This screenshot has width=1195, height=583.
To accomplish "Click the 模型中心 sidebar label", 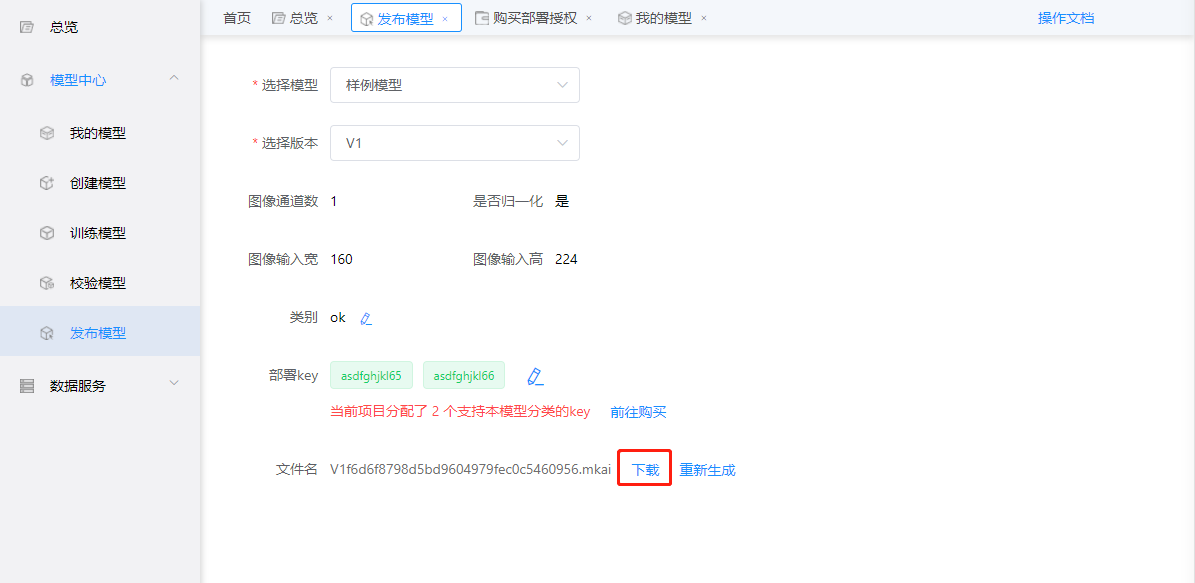I will [78, 80].
